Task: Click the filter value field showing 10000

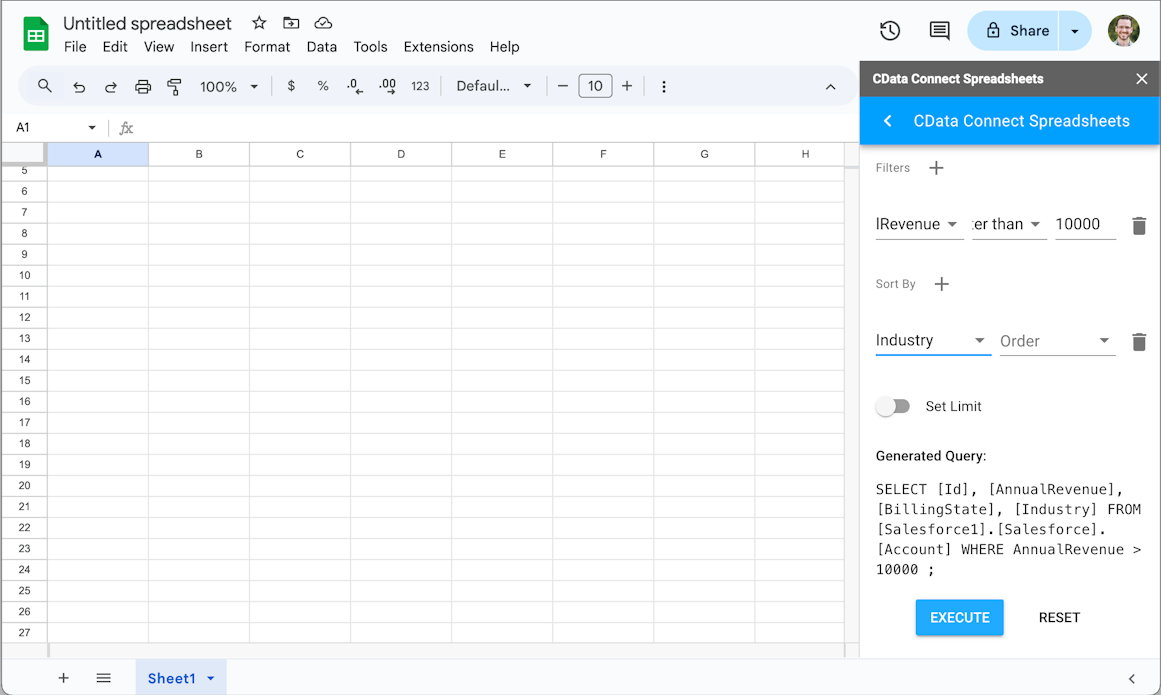Action: [1084, 225]
